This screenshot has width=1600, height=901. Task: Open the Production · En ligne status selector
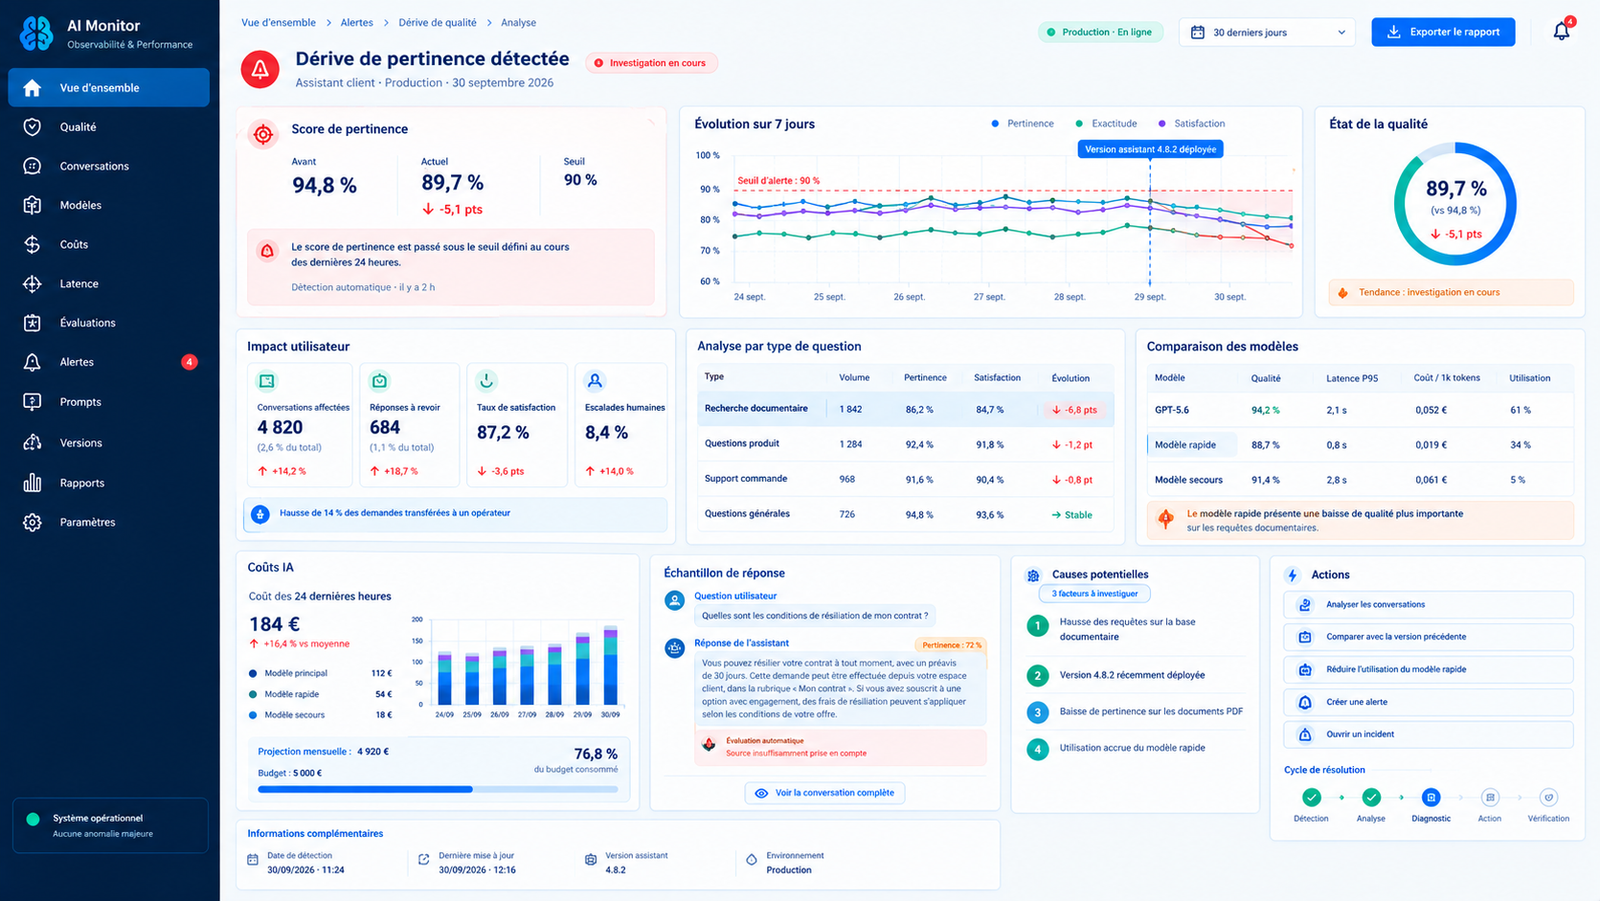pos(1099,32)
